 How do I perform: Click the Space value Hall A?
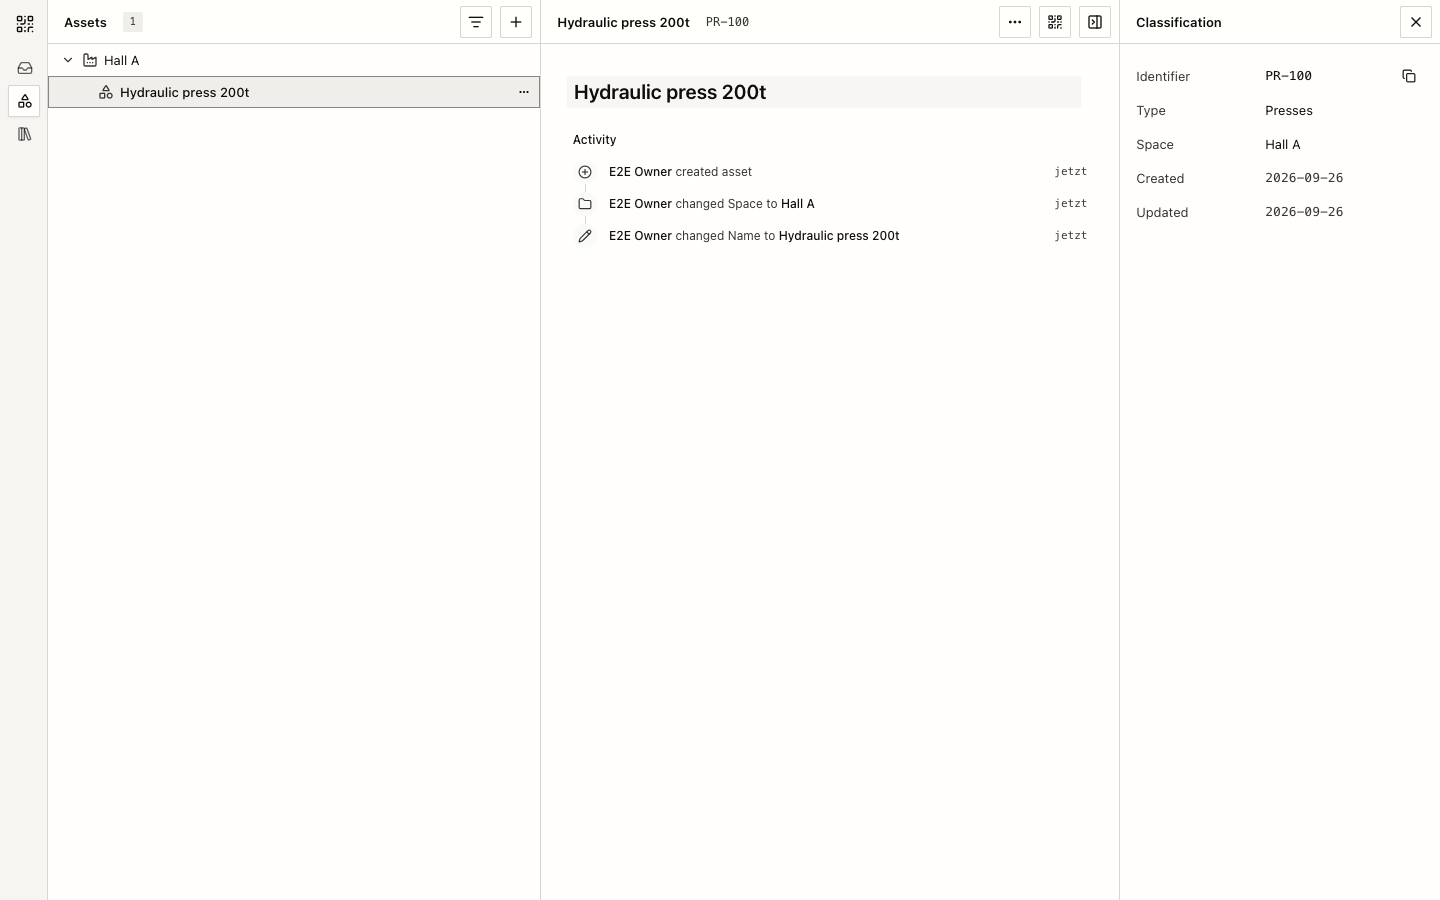(x=1283, y=145)
